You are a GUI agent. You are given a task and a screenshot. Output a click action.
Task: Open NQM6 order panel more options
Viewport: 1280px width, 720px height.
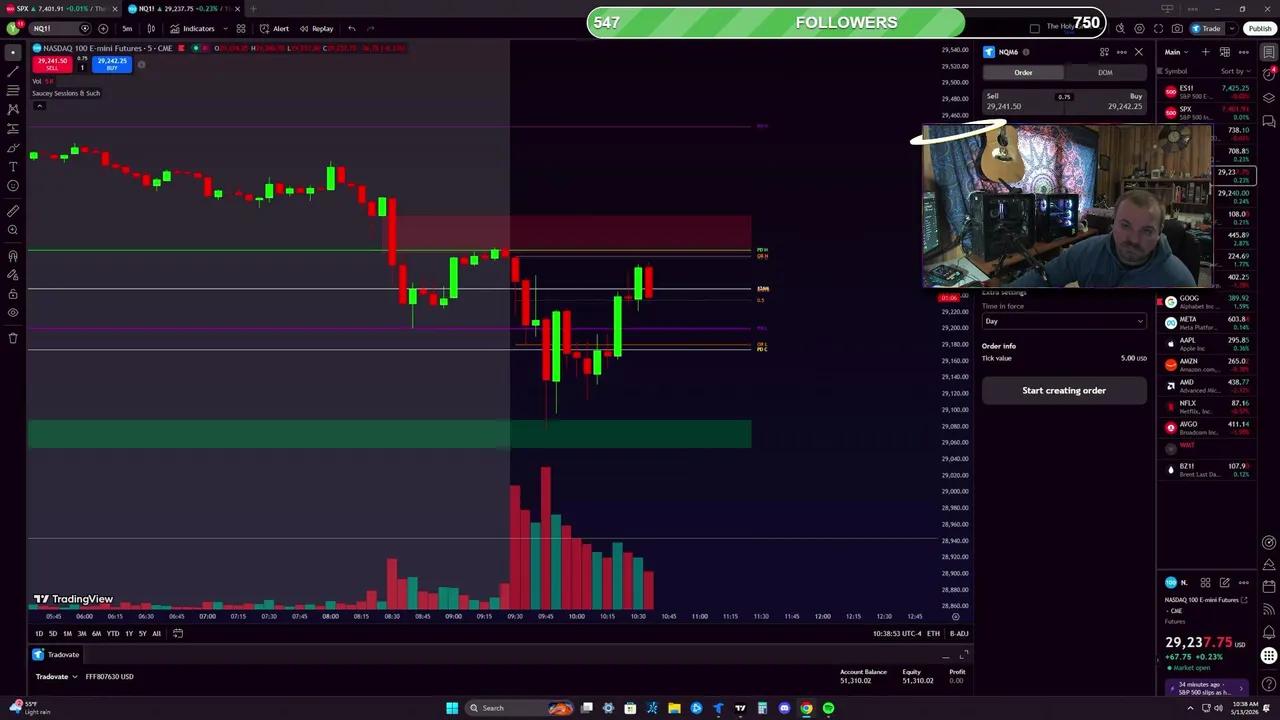coord(1121,52)
